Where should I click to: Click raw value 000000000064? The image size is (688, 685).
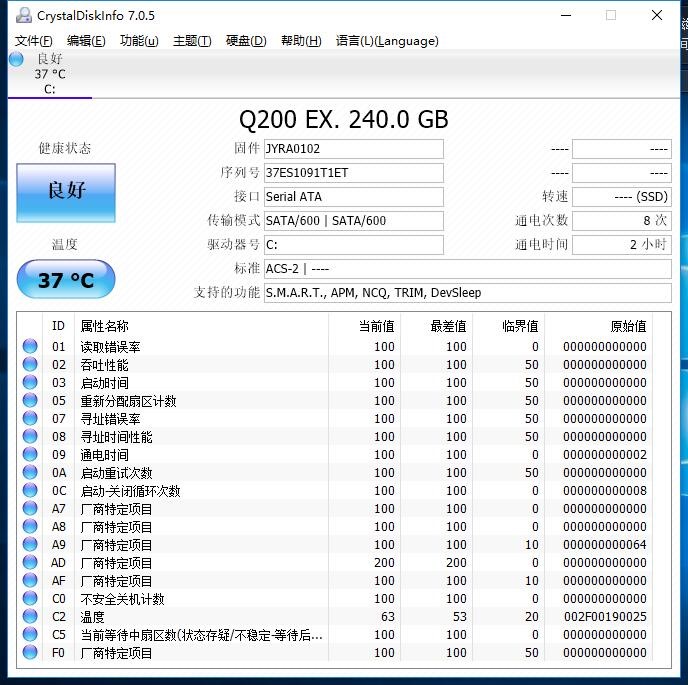(x=605, y=545)
